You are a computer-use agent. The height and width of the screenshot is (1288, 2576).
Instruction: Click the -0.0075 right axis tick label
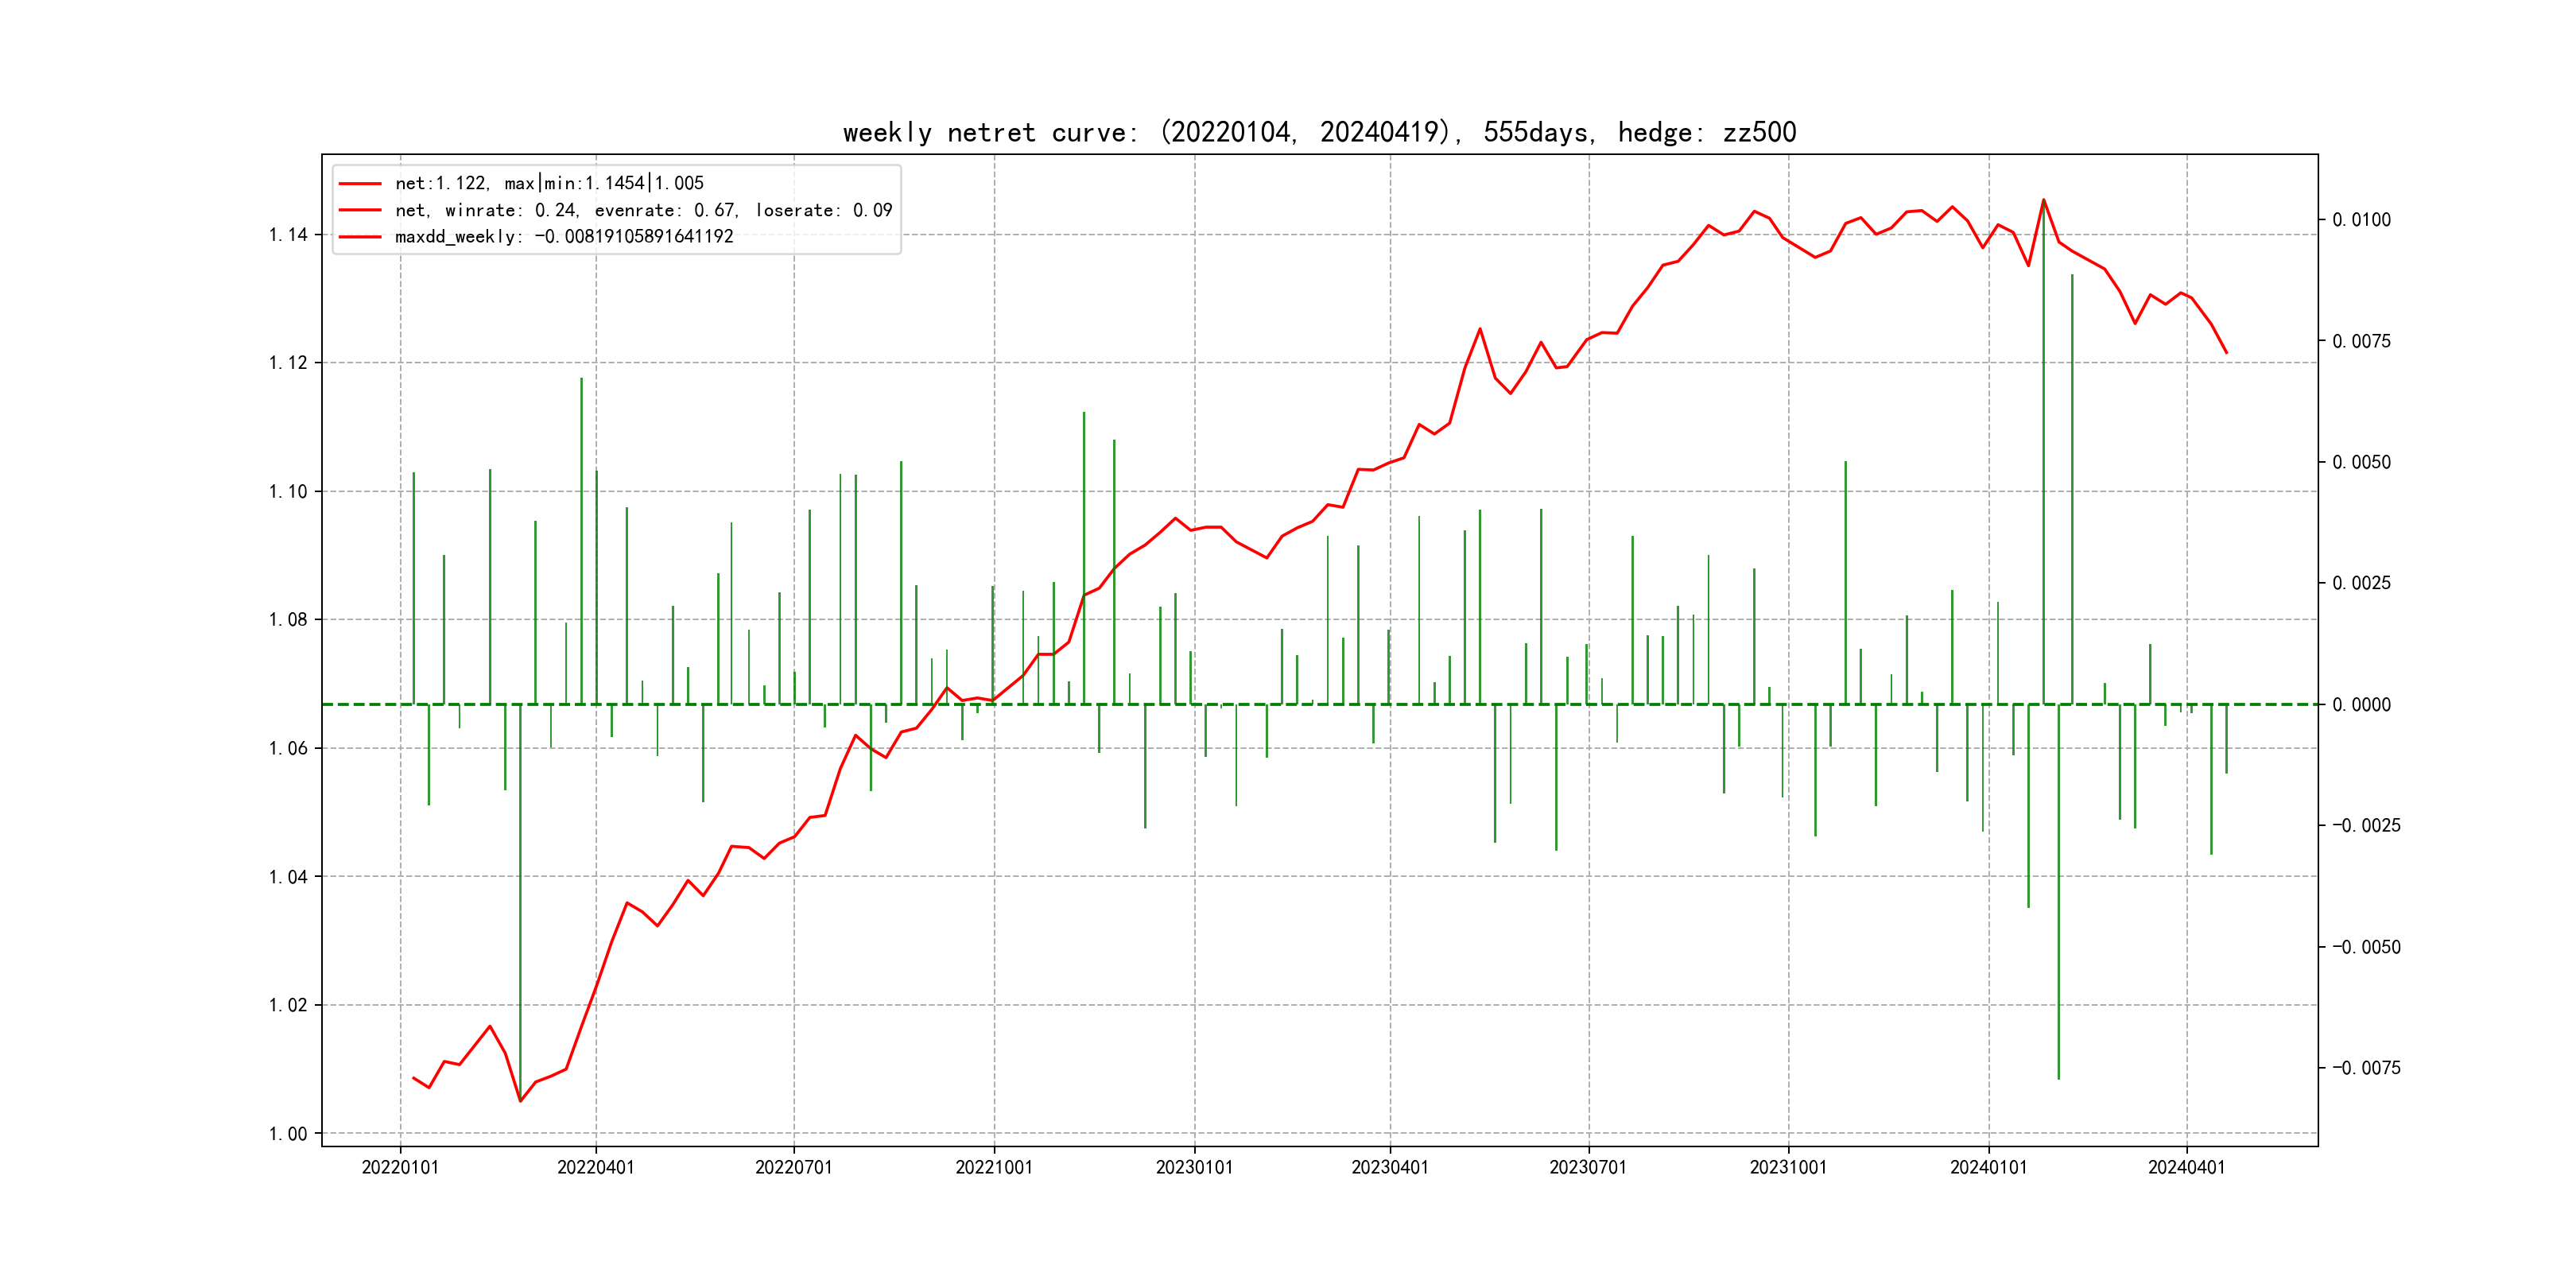[2366, 1068]
